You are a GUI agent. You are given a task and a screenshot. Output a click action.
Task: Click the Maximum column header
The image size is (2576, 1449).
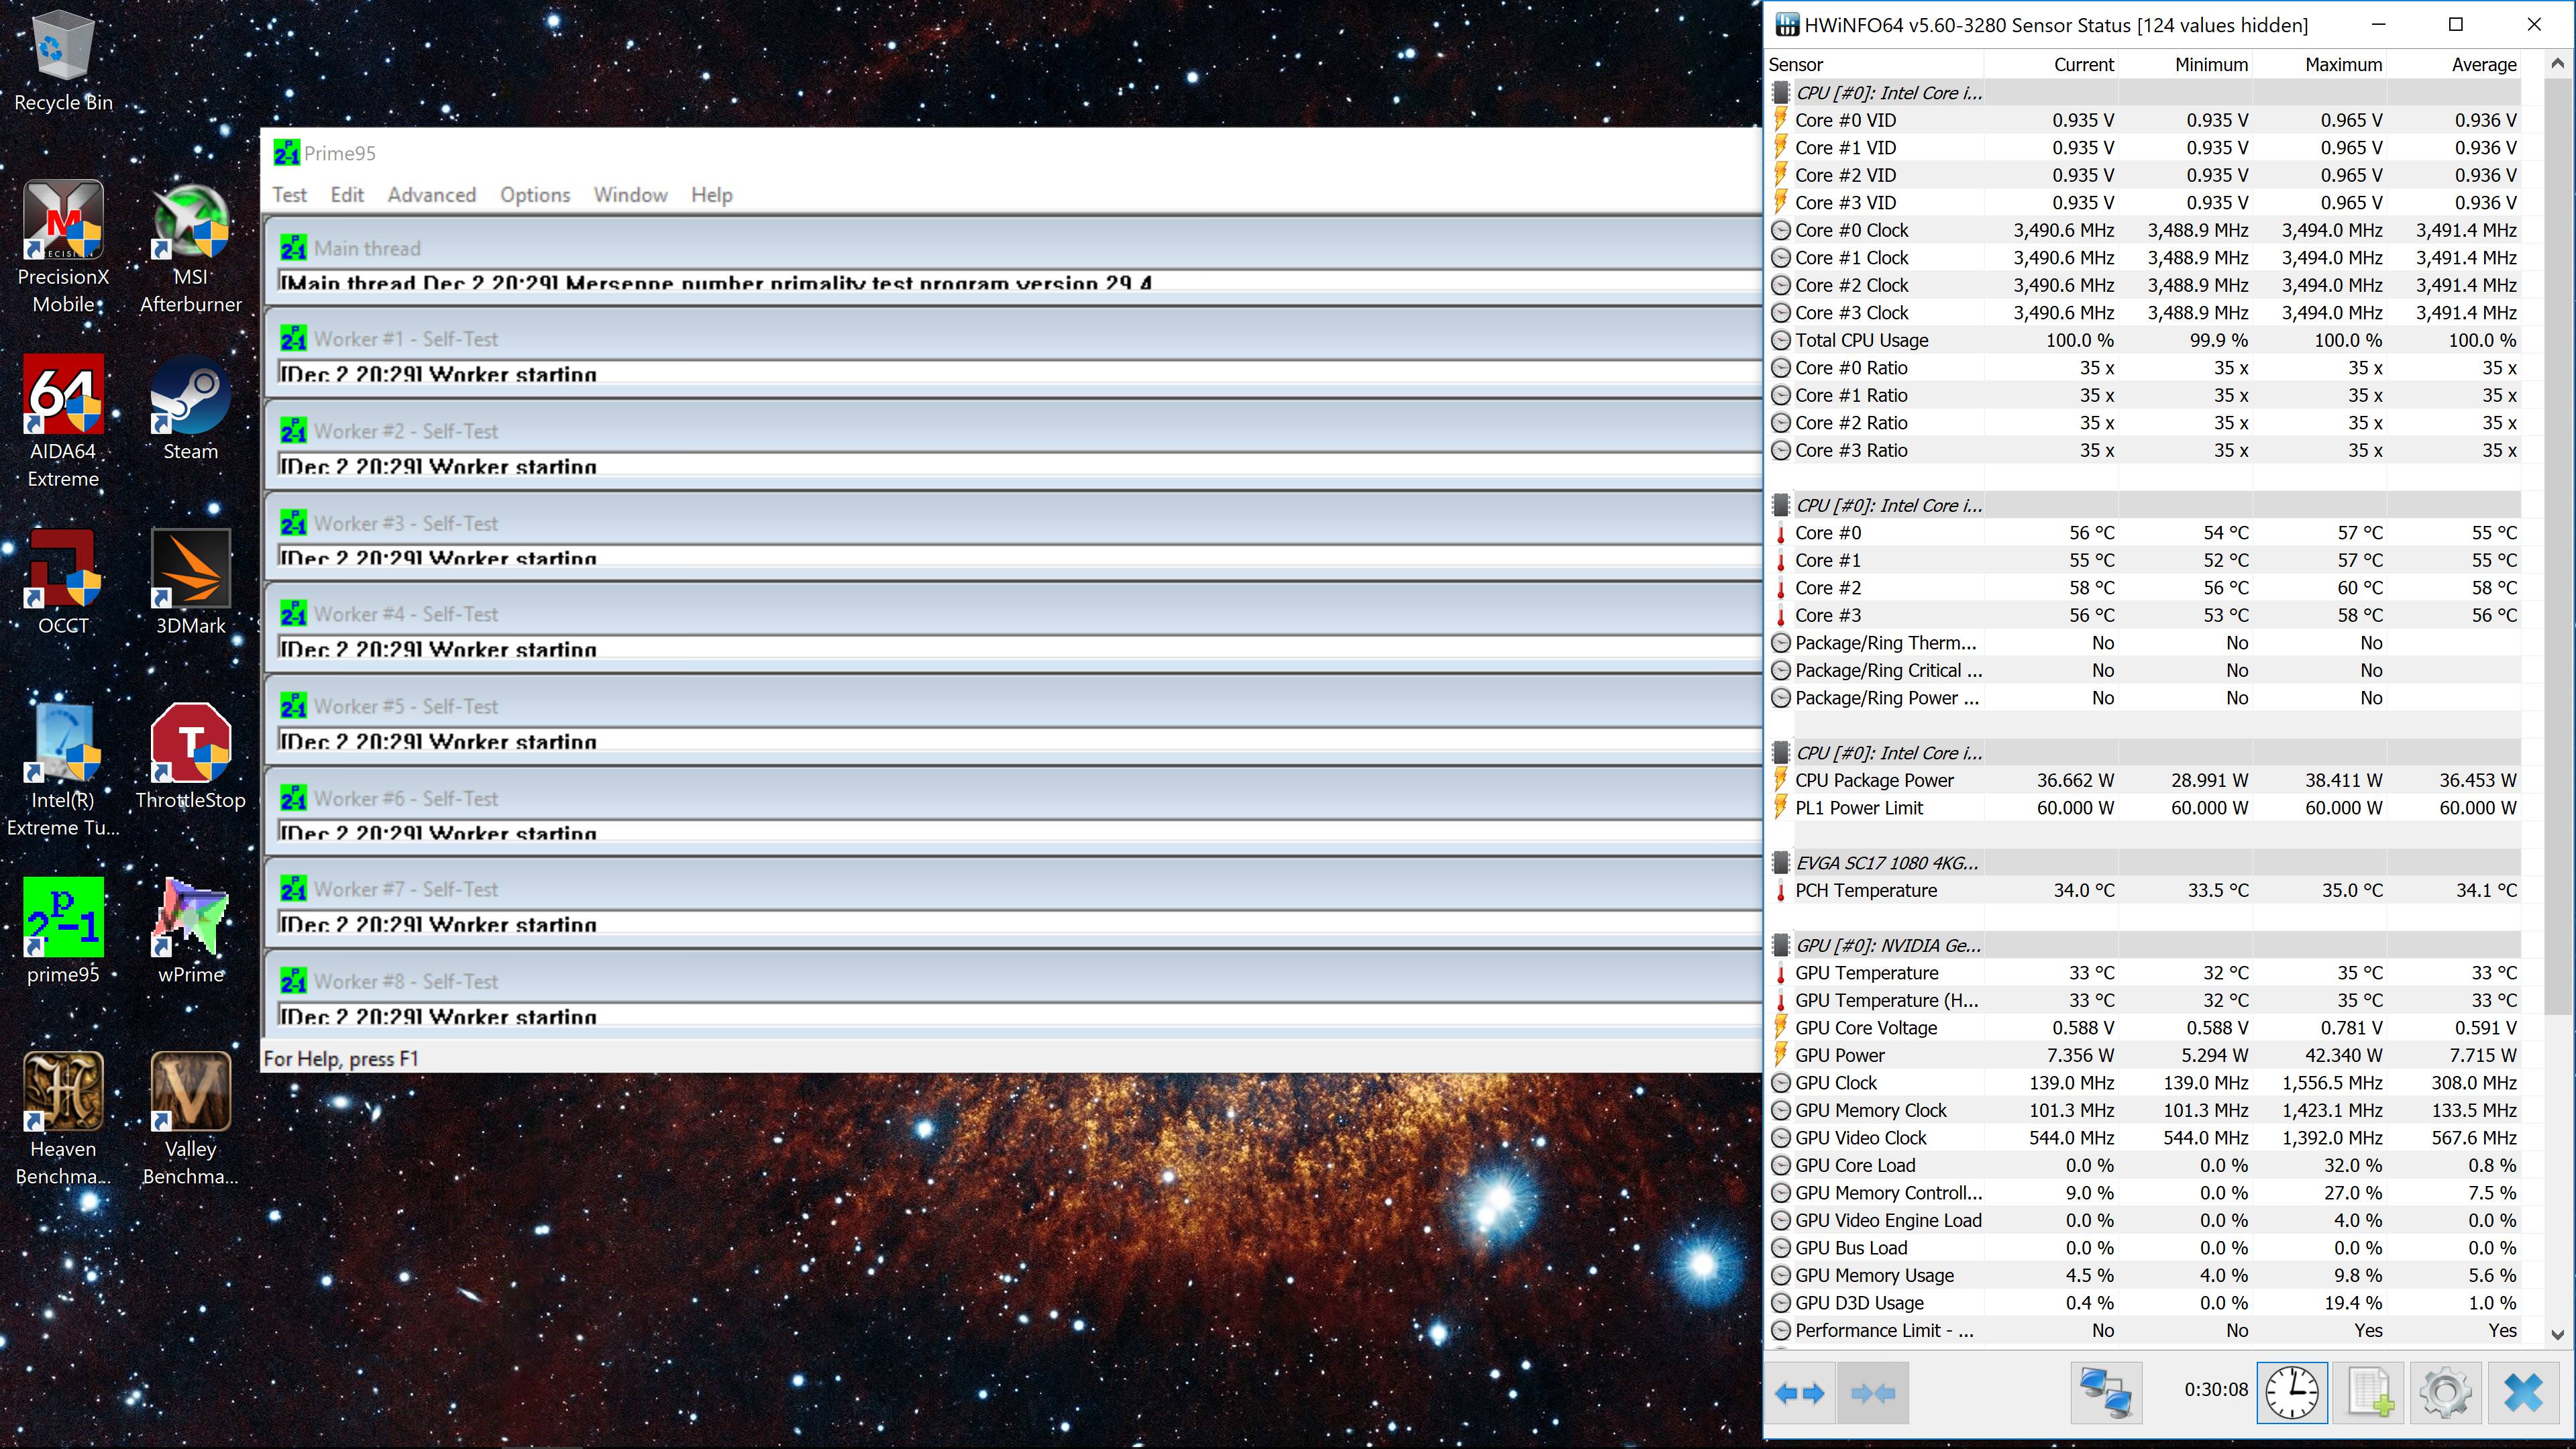click(x=2343, y=65)
